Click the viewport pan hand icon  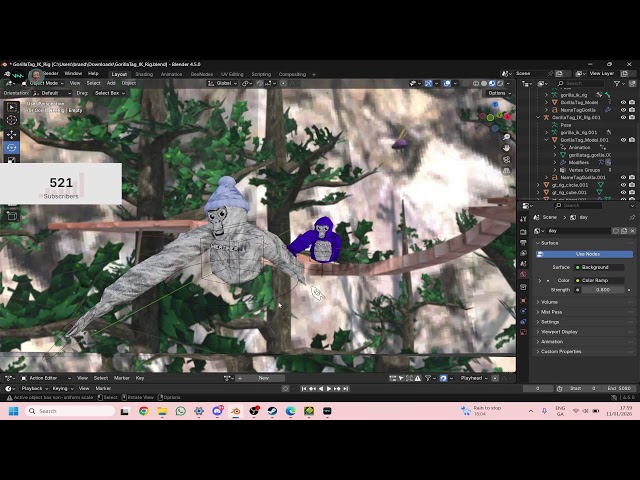click(x=507, y=148)
